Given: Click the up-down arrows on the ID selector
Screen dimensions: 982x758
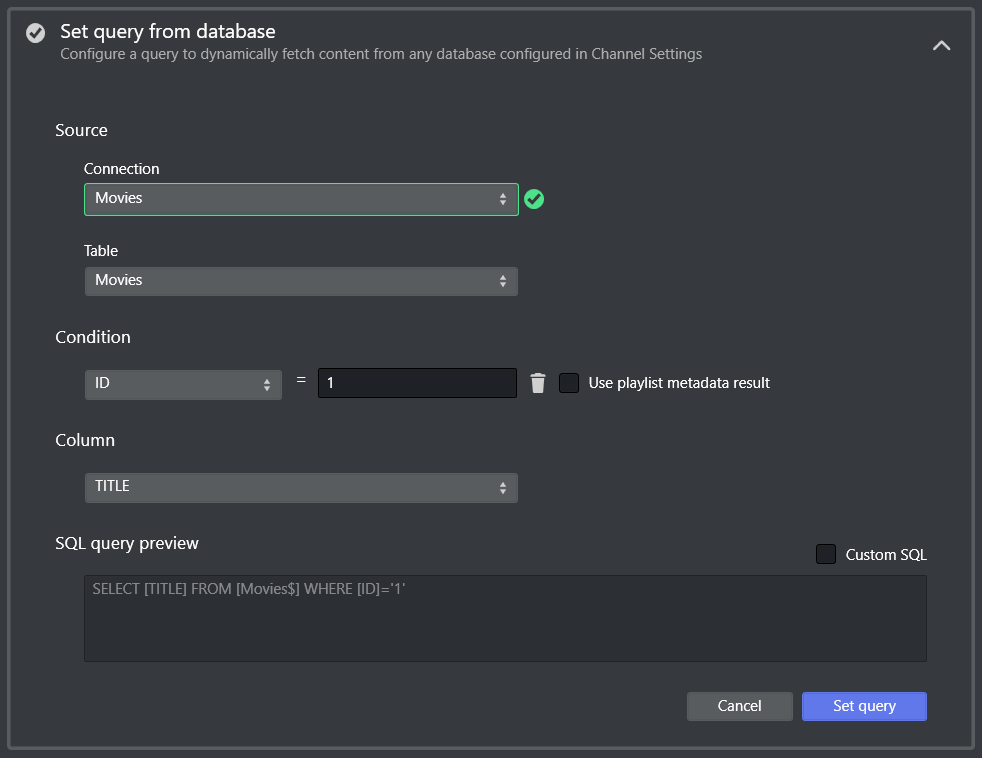Looking at the screenshot, I should pyautogui.click(x=267, y=384).
